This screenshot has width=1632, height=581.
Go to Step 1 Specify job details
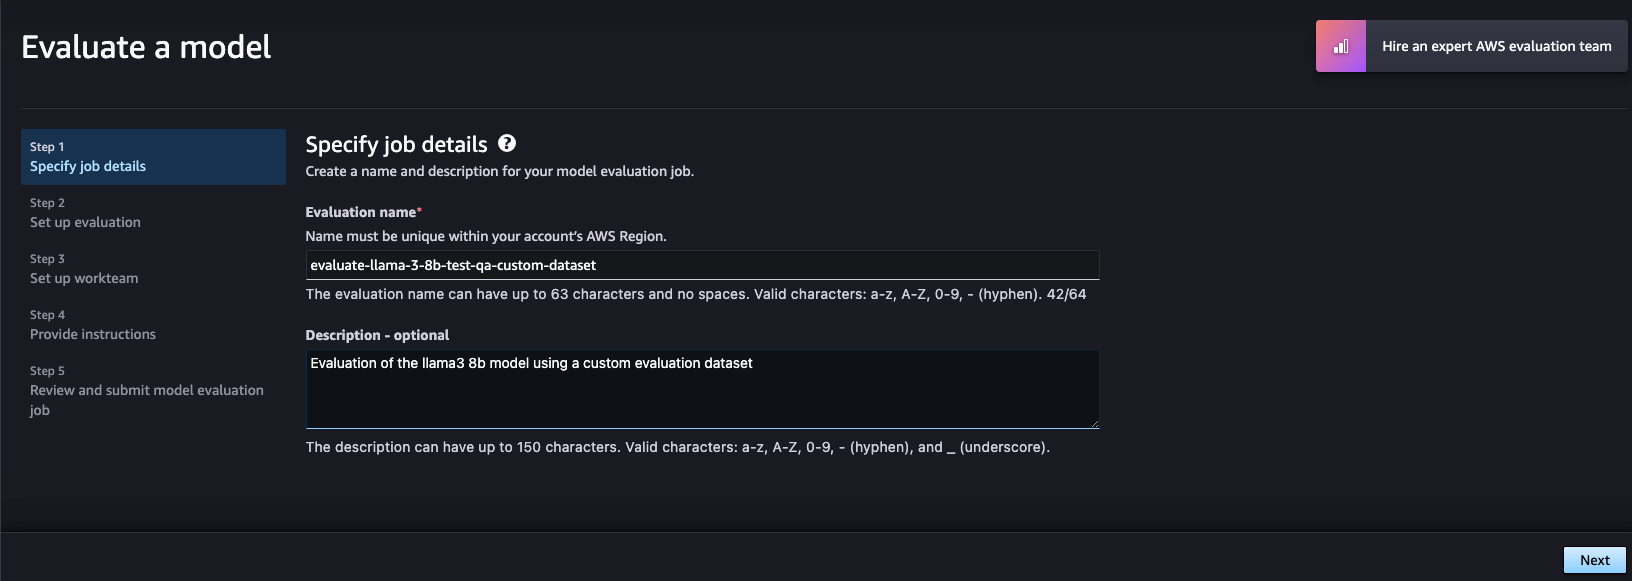[x=153, y=157]
